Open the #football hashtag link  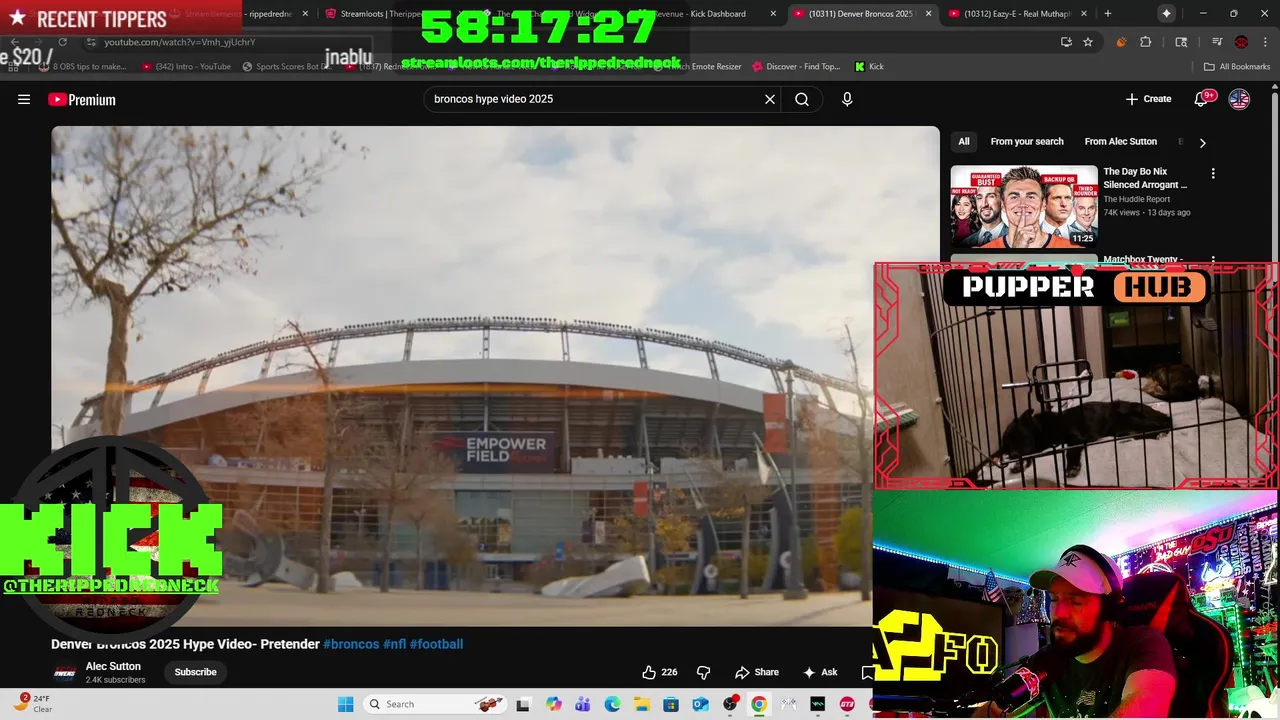[x=436, y=644]
